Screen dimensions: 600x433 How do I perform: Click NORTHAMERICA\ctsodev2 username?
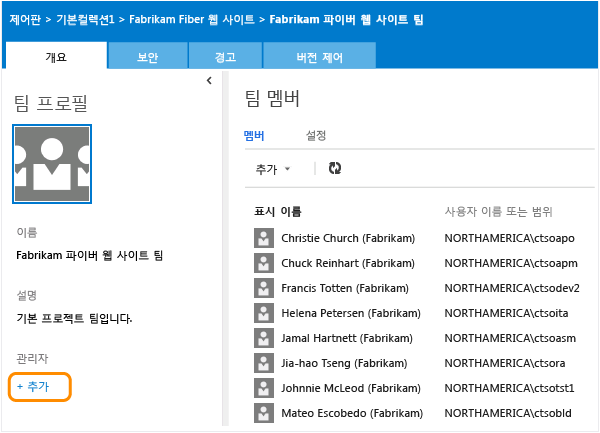[512, 288]
